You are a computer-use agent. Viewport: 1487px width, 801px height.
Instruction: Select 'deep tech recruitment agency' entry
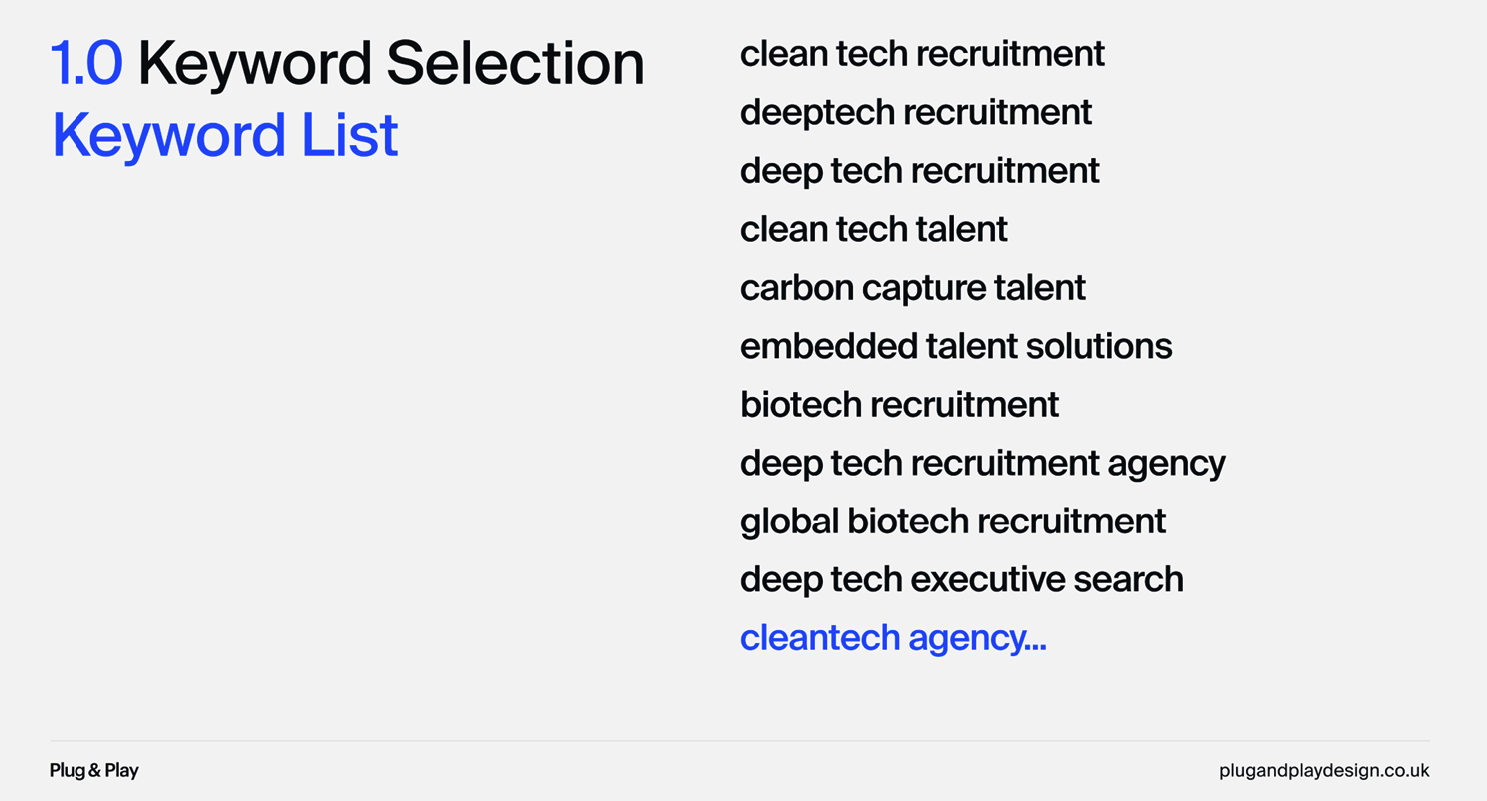point(982,463)
